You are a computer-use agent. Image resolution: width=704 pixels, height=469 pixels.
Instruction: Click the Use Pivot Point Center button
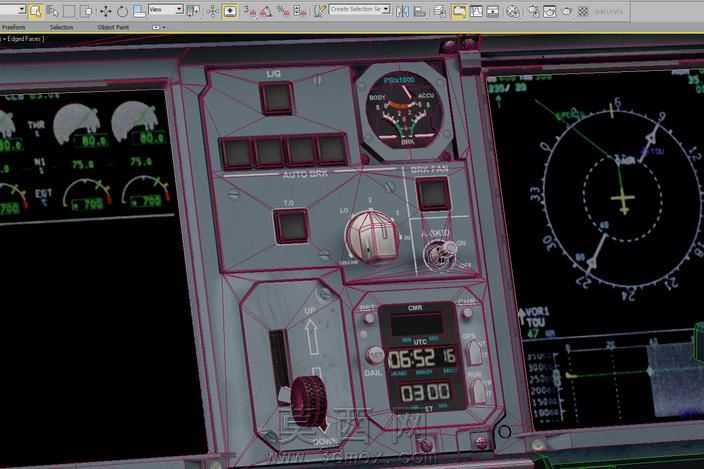pyautogui.click(x=193, y=11)
